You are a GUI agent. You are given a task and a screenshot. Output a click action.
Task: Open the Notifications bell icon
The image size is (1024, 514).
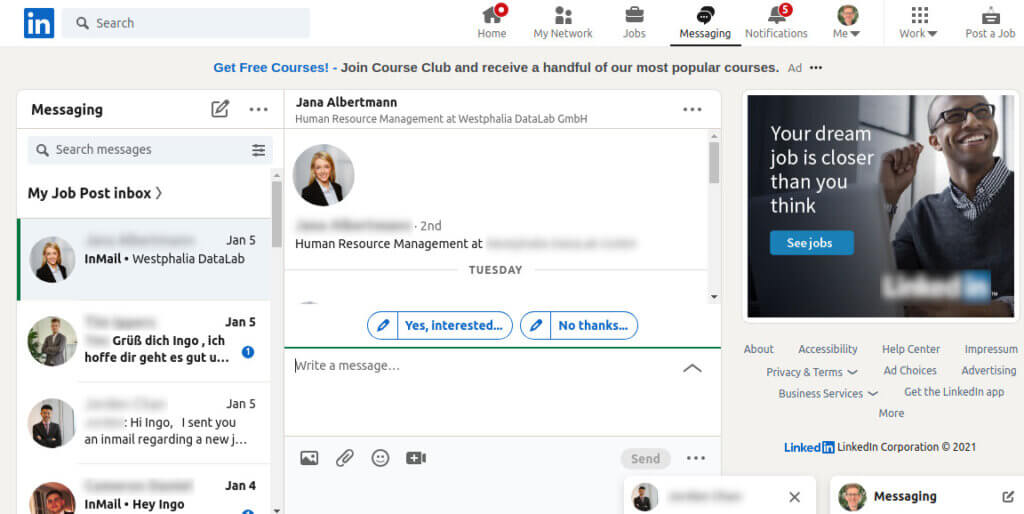tap(776, 22)
